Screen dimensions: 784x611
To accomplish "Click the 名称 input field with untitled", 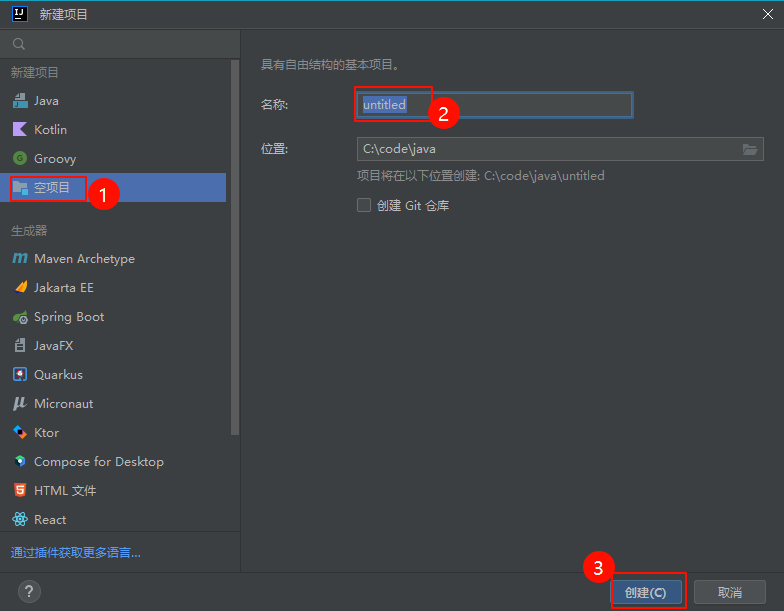I will (494, 105).
